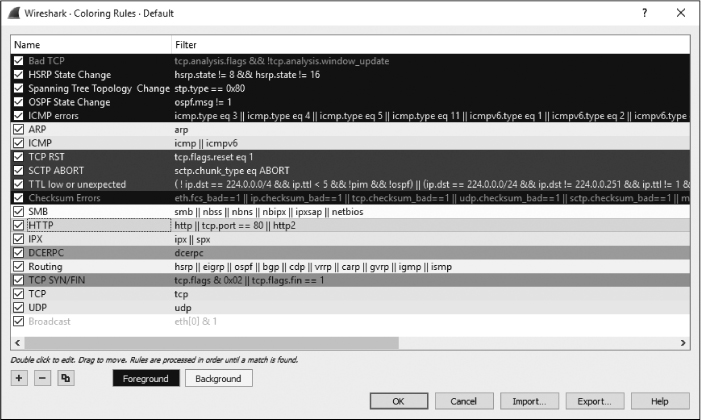This screenshot has width=701, height=420.
Task: Click the 'udp' filter cell
Action: click(183, 308)
